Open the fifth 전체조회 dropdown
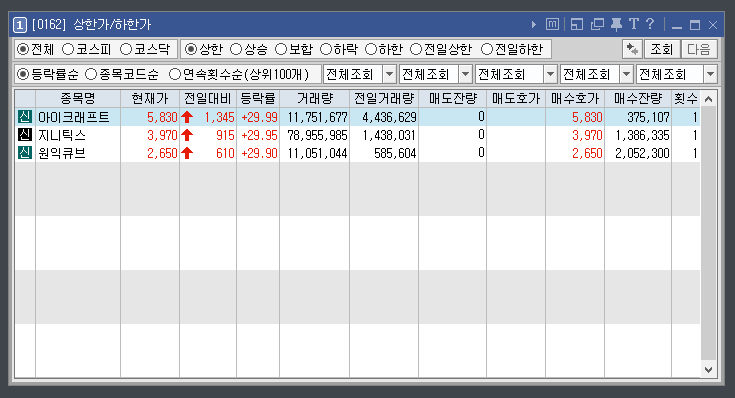The width and height of the screenshot is (735, 398). pos(710,74)
